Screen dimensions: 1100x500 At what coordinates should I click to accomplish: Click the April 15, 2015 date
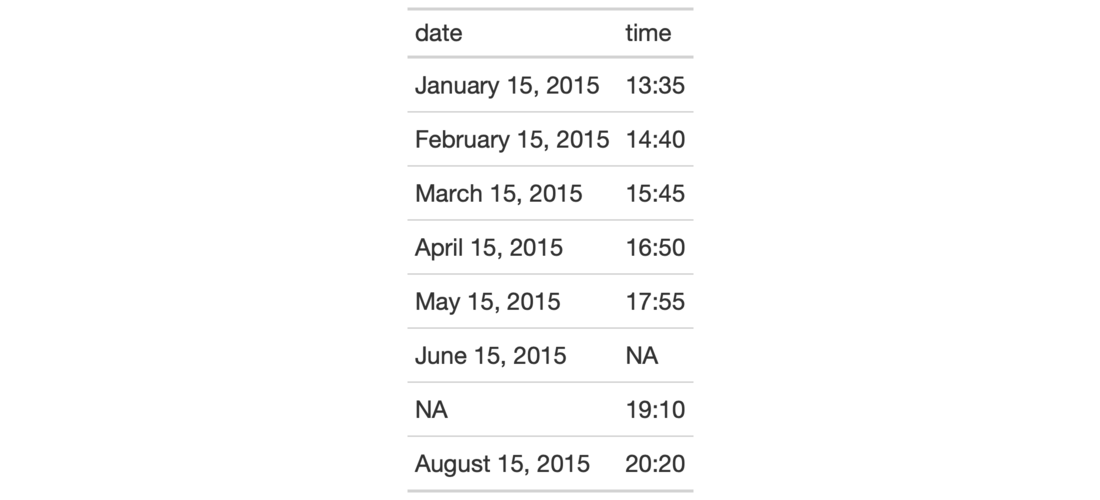point(489,248)
